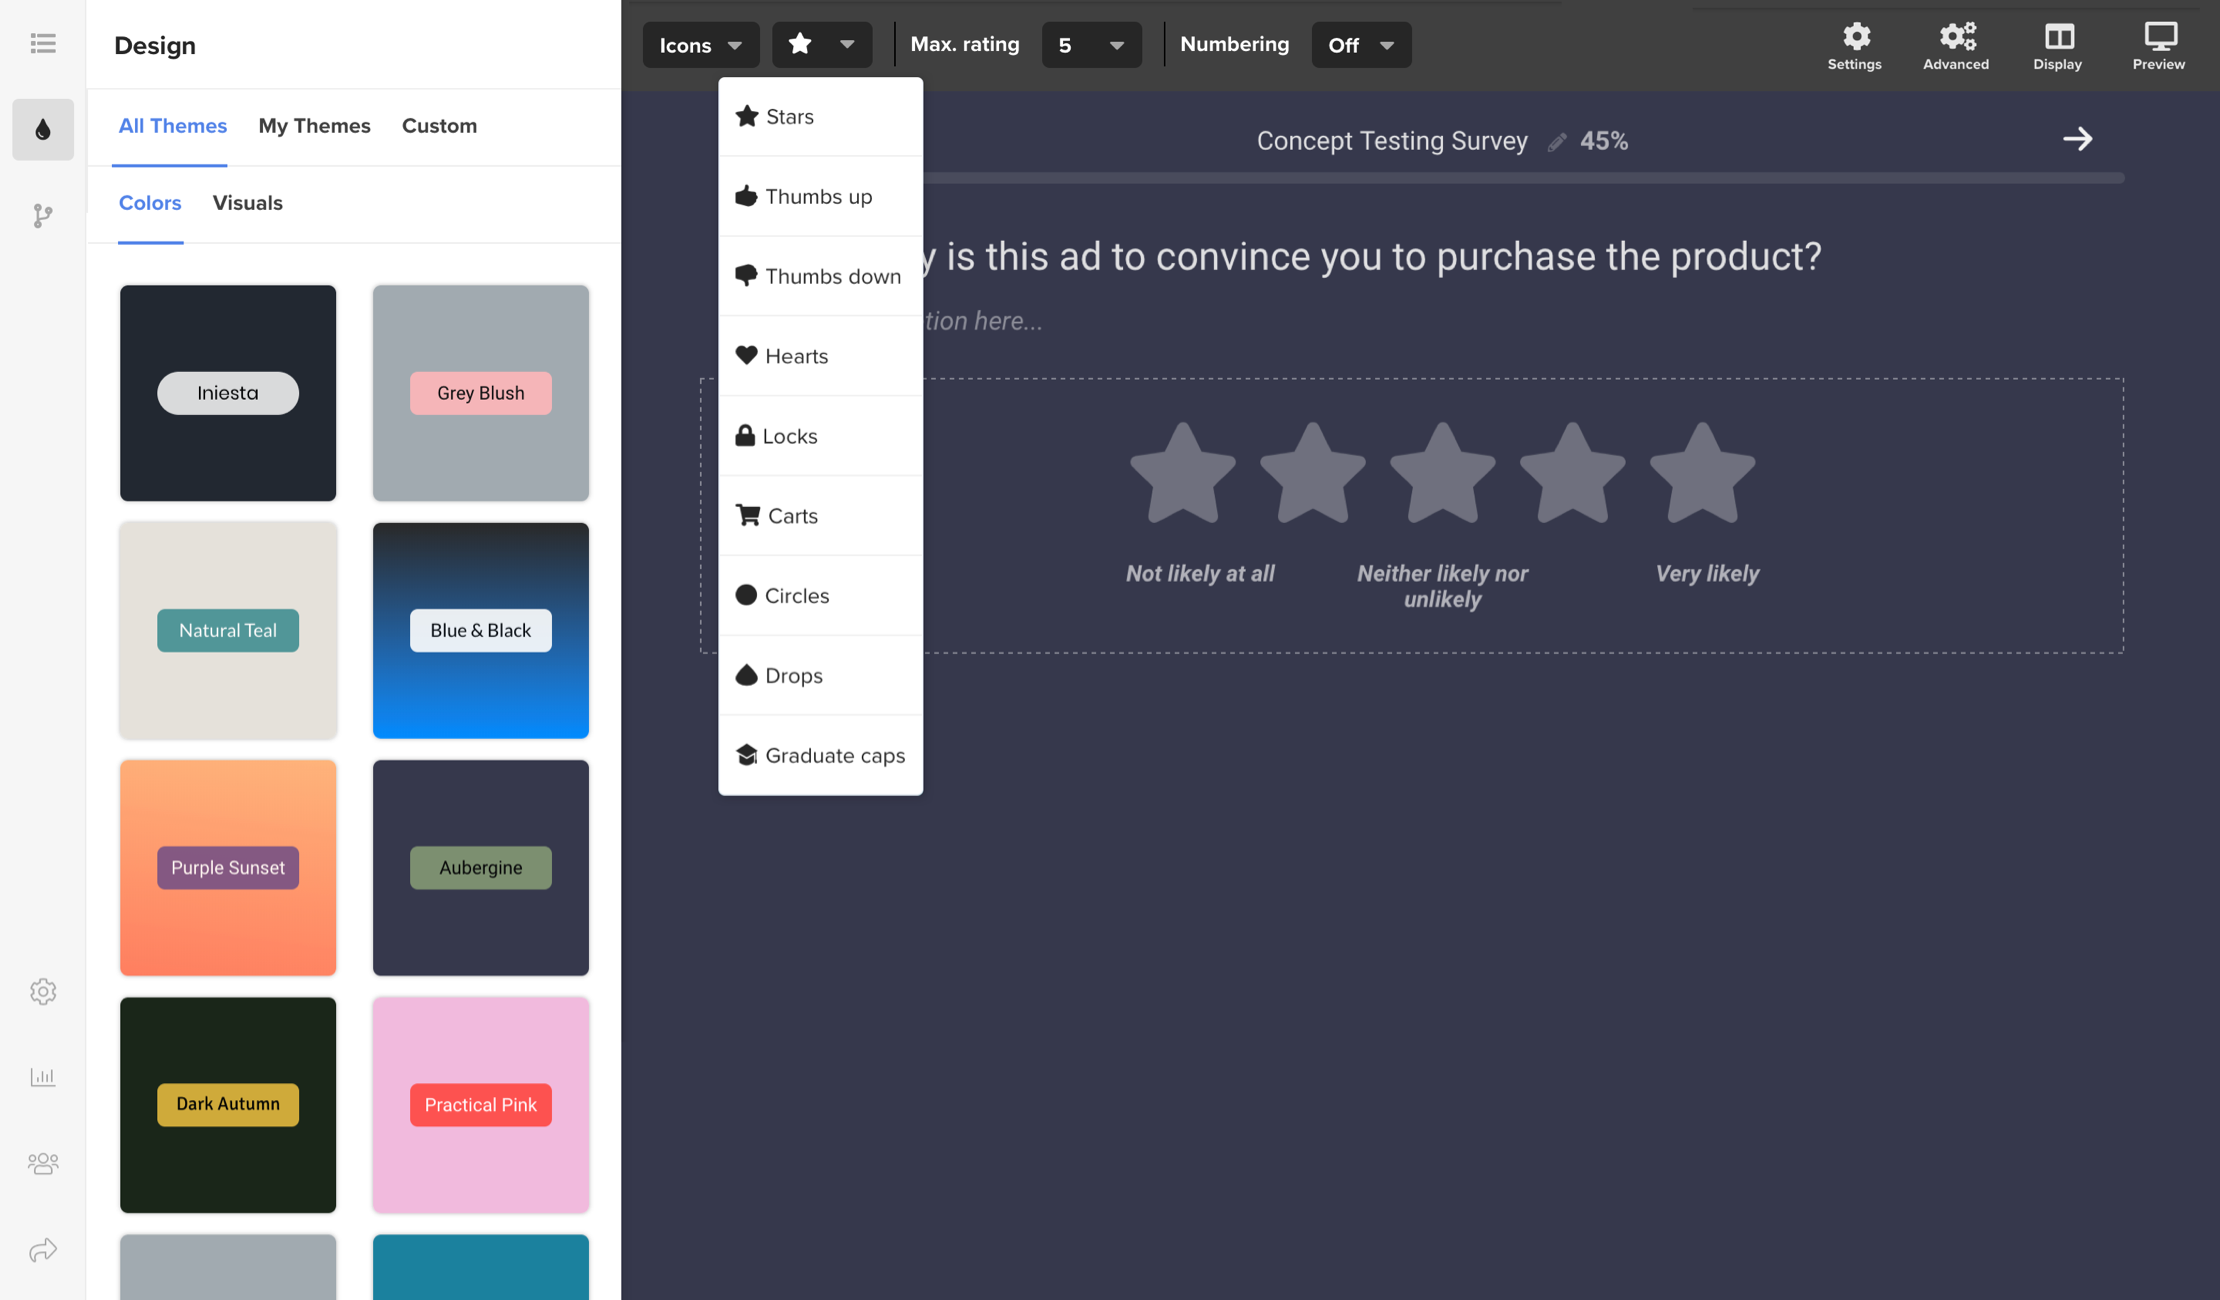Click the fifth rating star
The image size is (2220, 1300).
pyautogui.click(x=1702, y=474)
